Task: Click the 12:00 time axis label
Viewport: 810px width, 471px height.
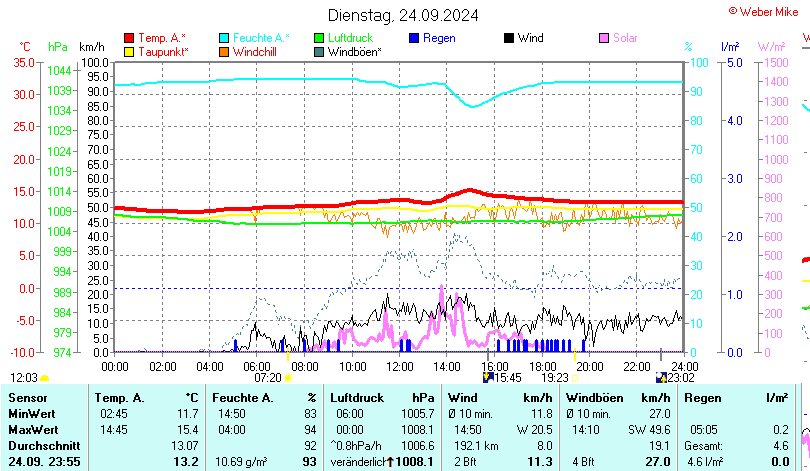Action: [x=400, y=366]
